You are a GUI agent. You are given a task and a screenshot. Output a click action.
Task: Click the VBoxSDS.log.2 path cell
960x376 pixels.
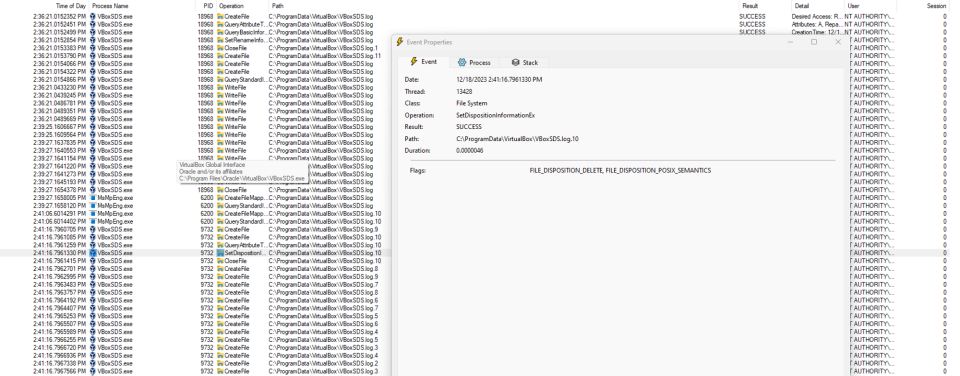323,363
